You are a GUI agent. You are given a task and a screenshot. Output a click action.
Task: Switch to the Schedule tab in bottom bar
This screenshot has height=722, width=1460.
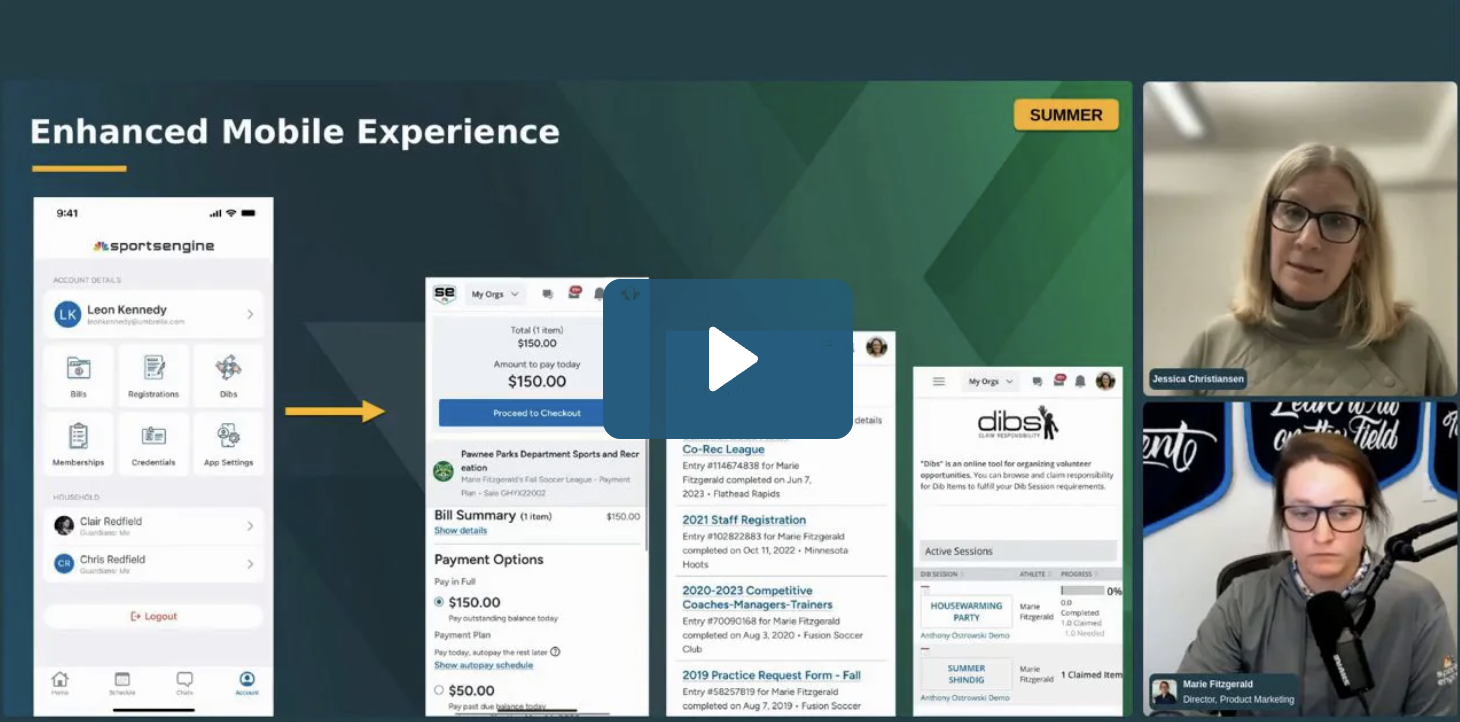click(x=122, y=682)
